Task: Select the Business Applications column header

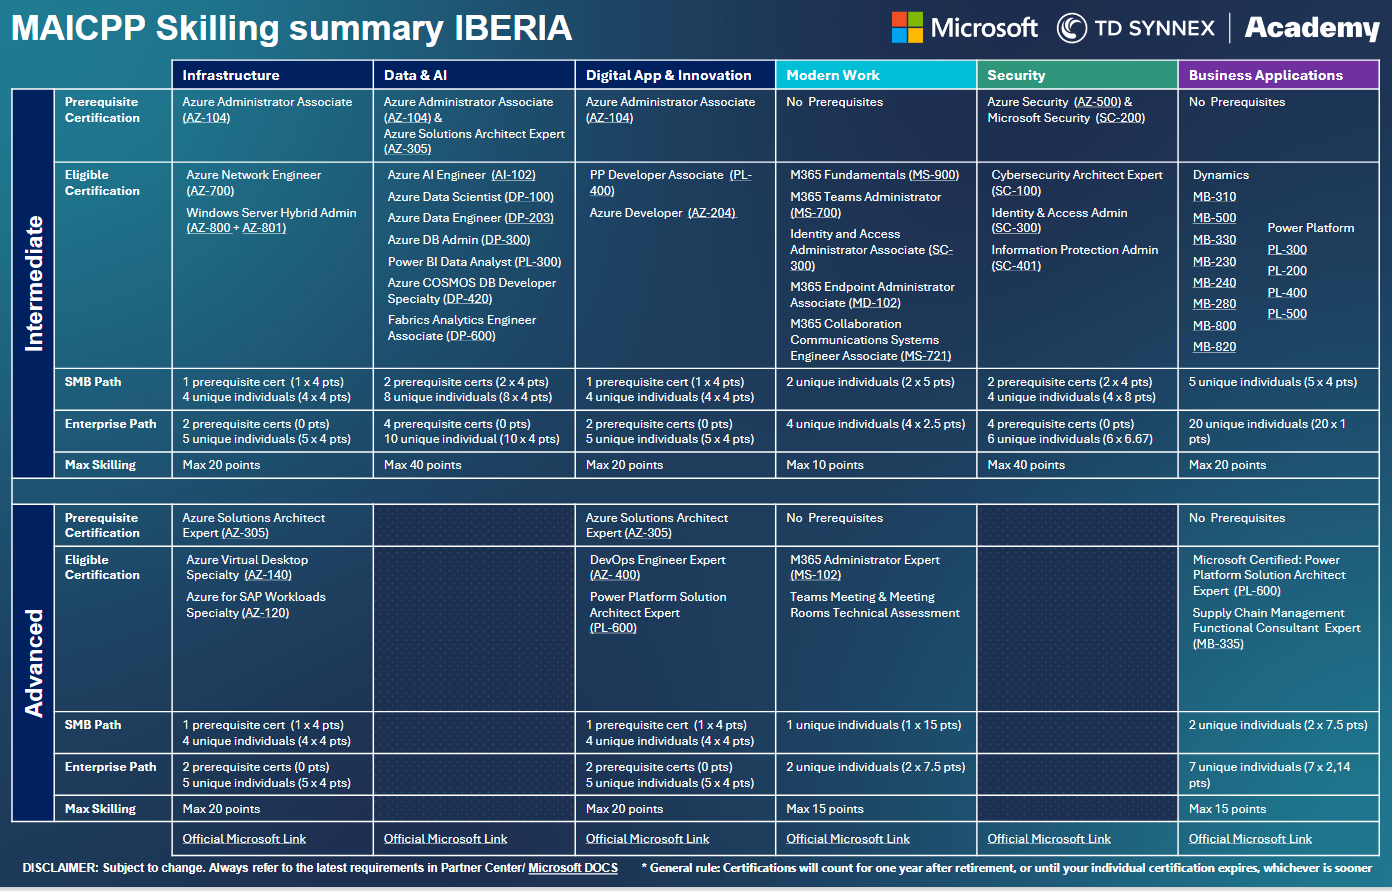Action: (x=1279, y=75)
